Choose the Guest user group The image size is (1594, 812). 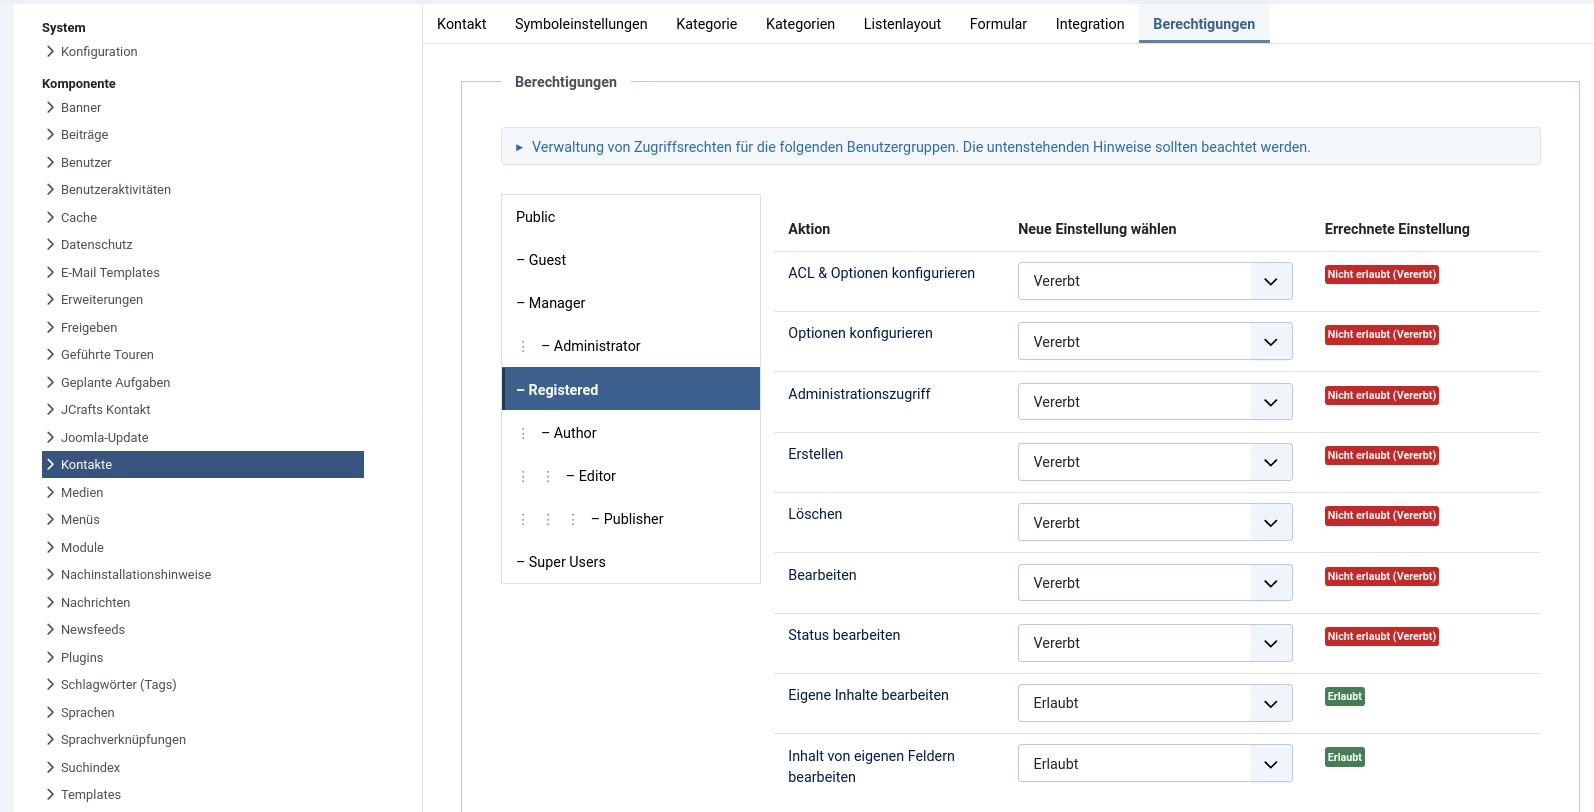546,260
